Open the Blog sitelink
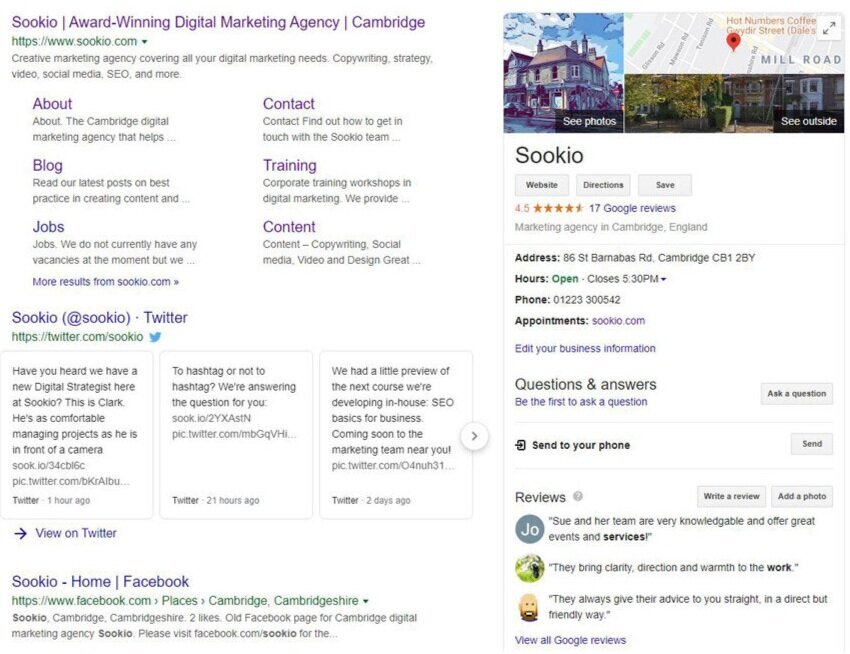 coord(48,165)
